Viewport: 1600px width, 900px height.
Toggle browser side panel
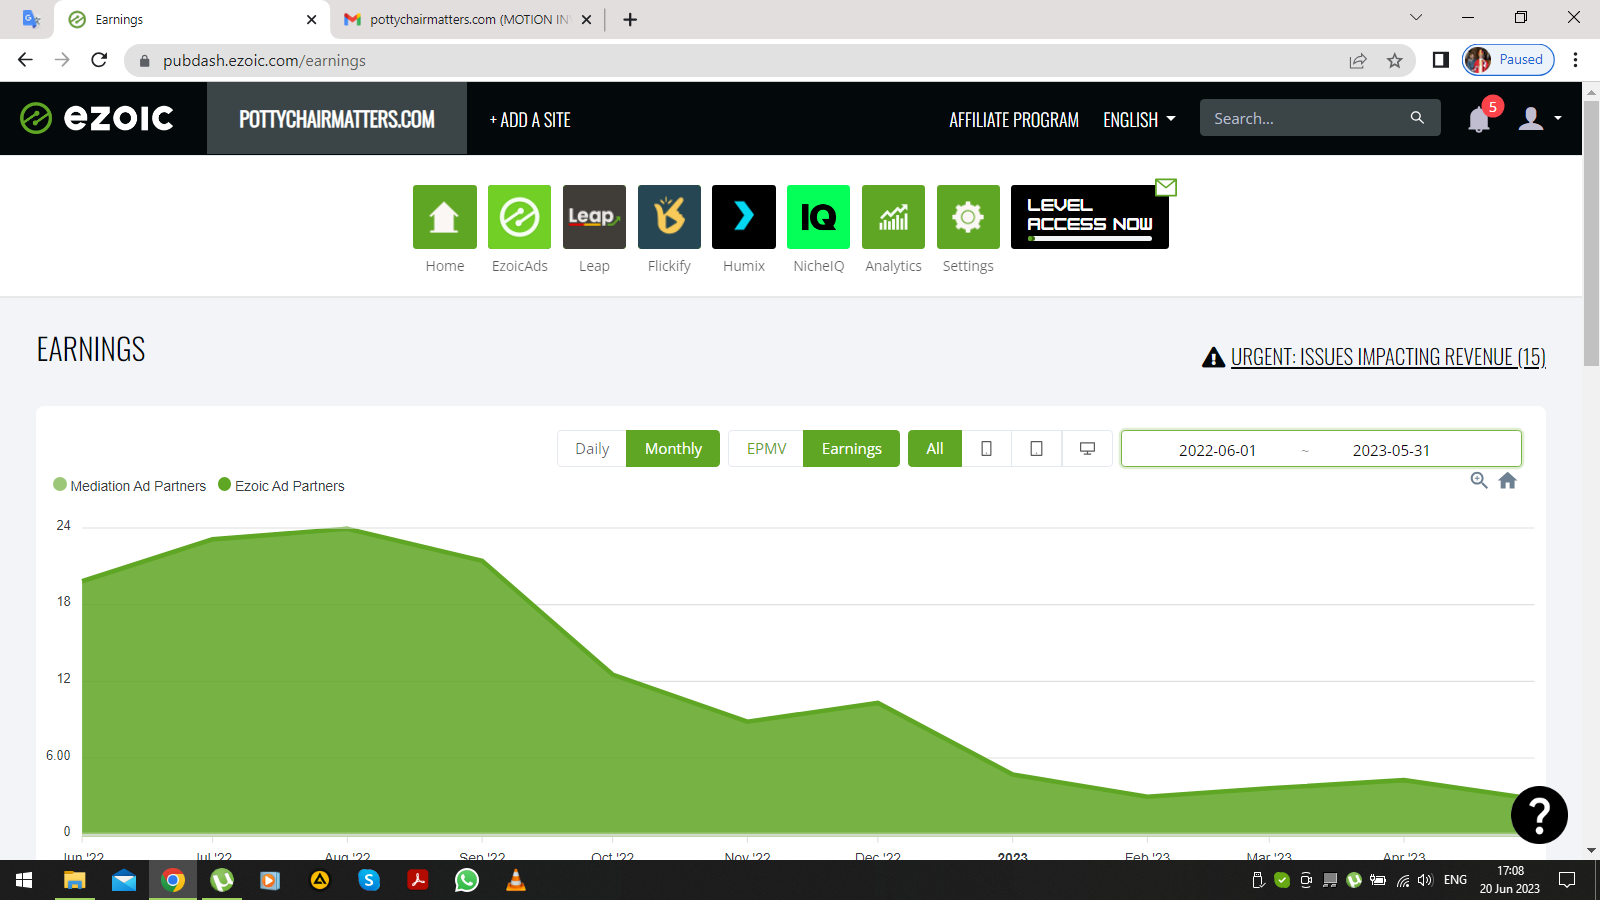tap(1440, 60)
